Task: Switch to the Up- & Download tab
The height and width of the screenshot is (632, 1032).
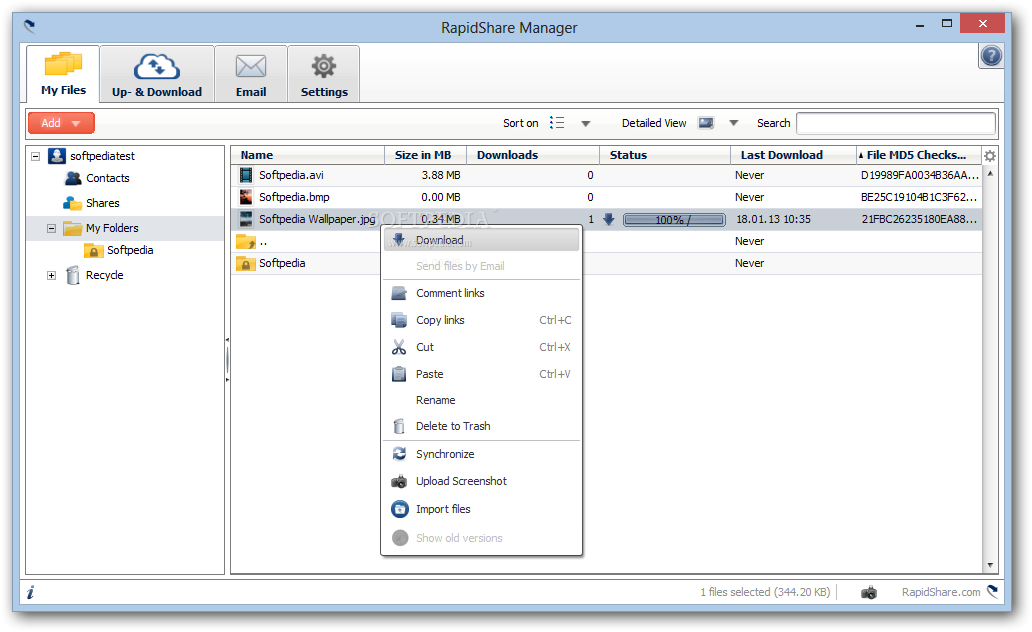Action: coord(157,74)
